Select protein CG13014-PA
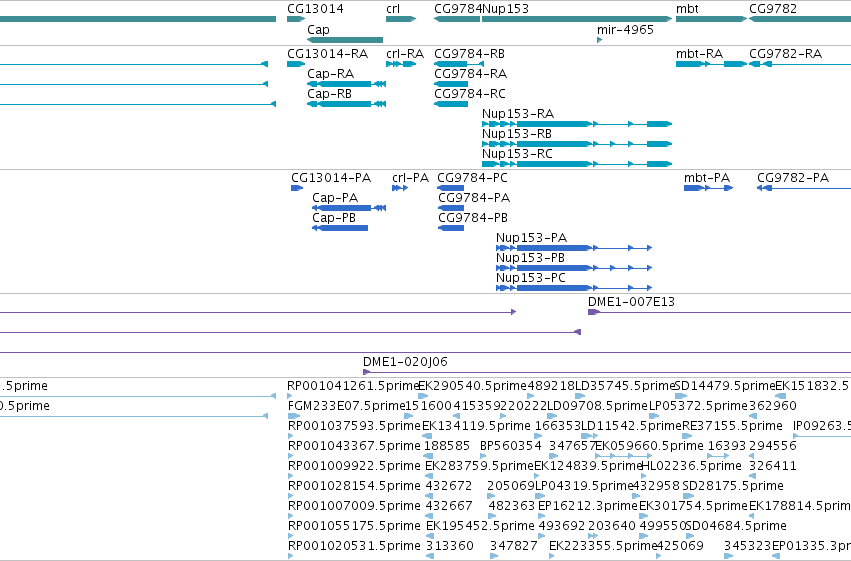The image size is (851, 561). click(x=297, y=188)
